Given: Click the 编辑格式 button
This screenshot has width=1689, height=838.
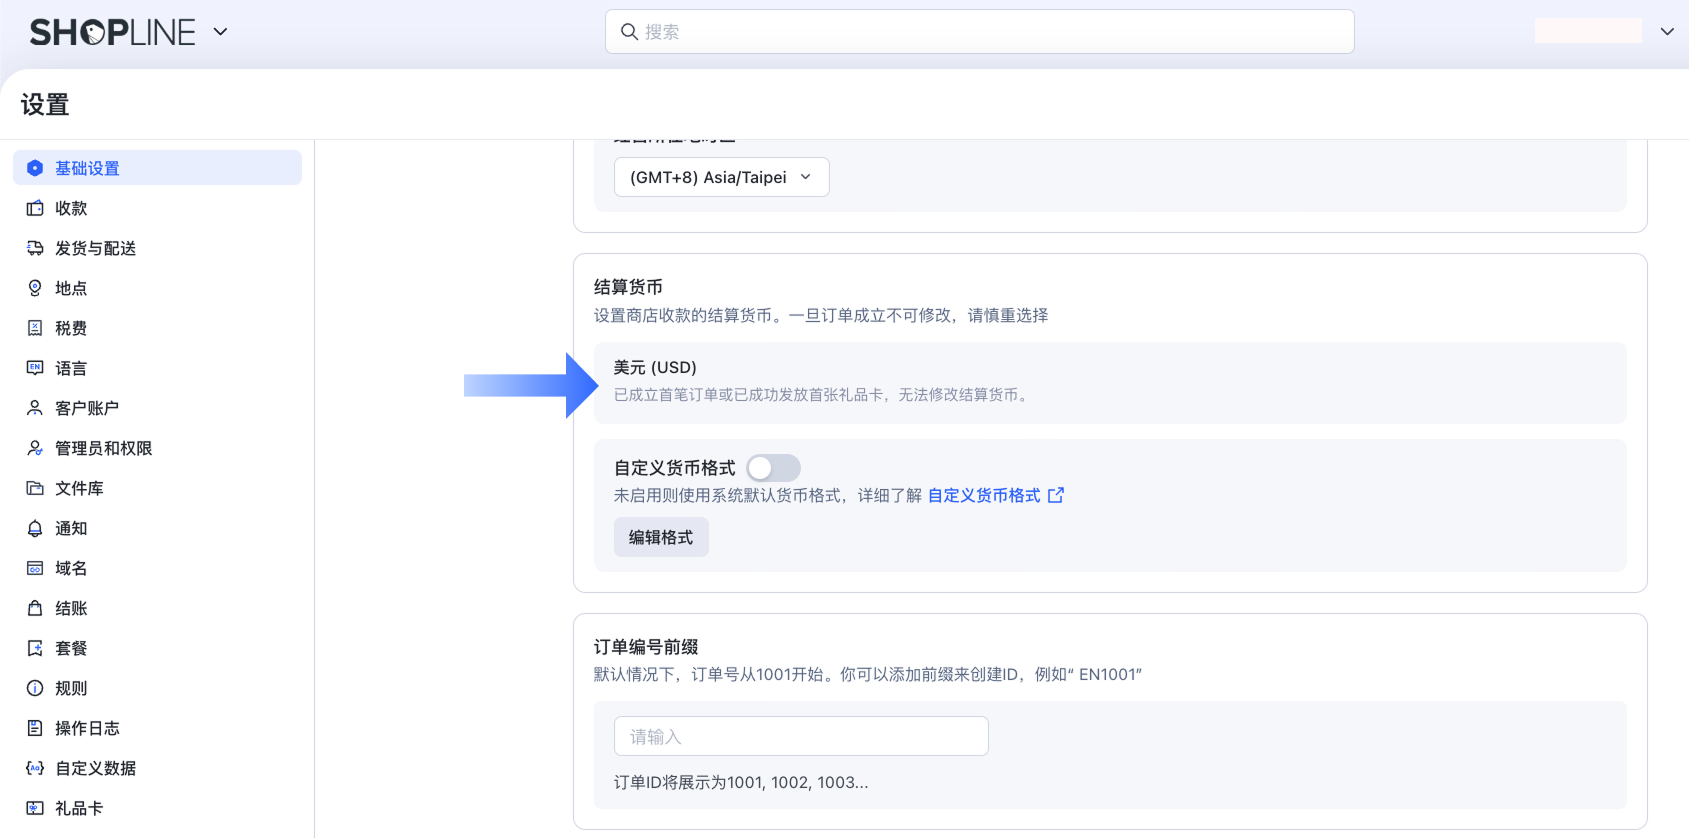Looking at the screenshot, I should 661,537.
